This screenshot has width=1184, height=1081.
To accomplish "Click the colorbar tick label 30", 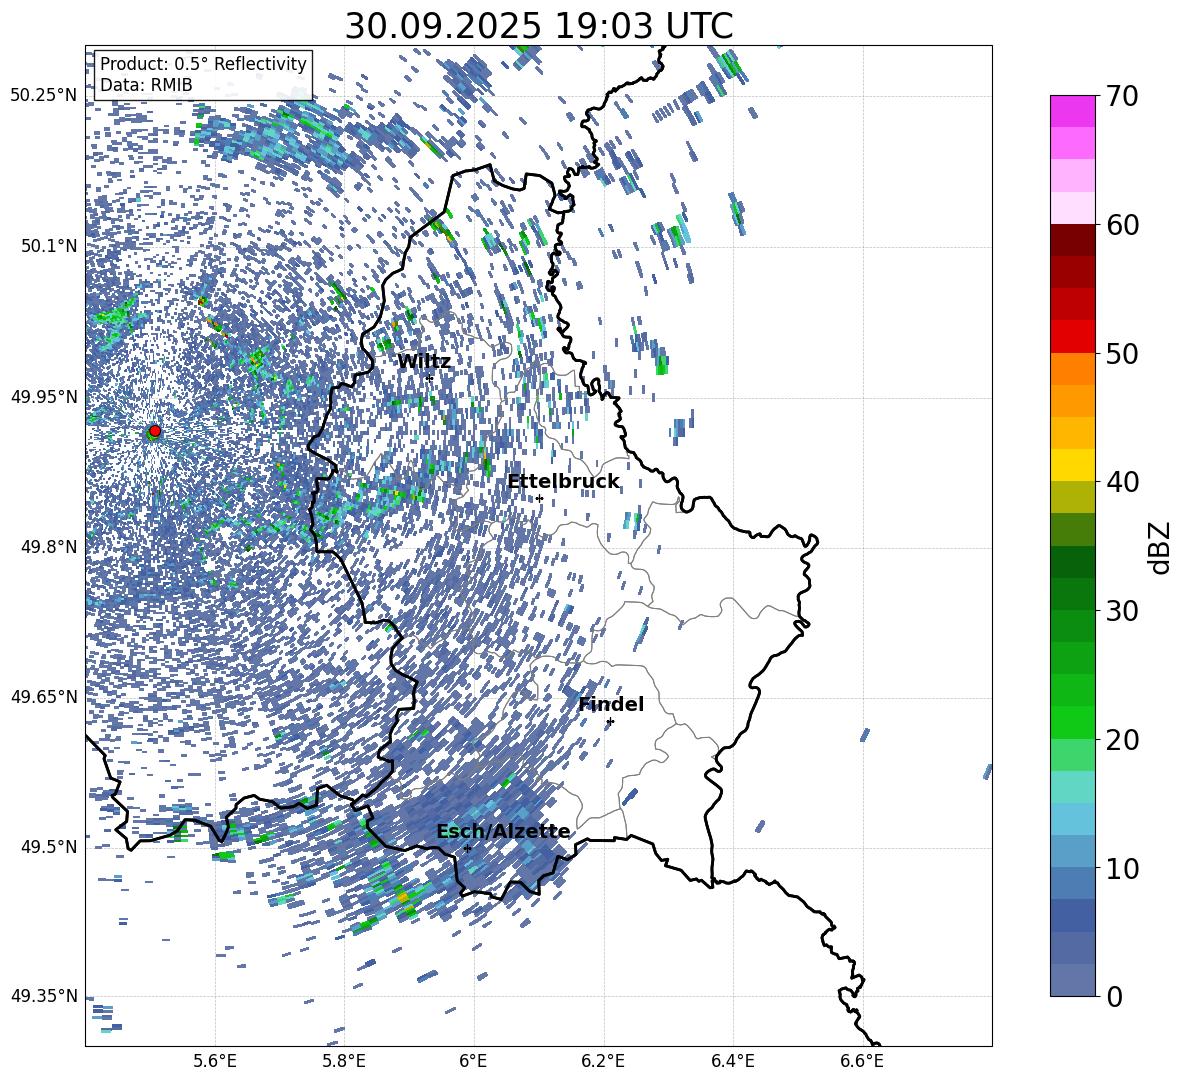I will pyautogui.click(x=1122, y=611).
